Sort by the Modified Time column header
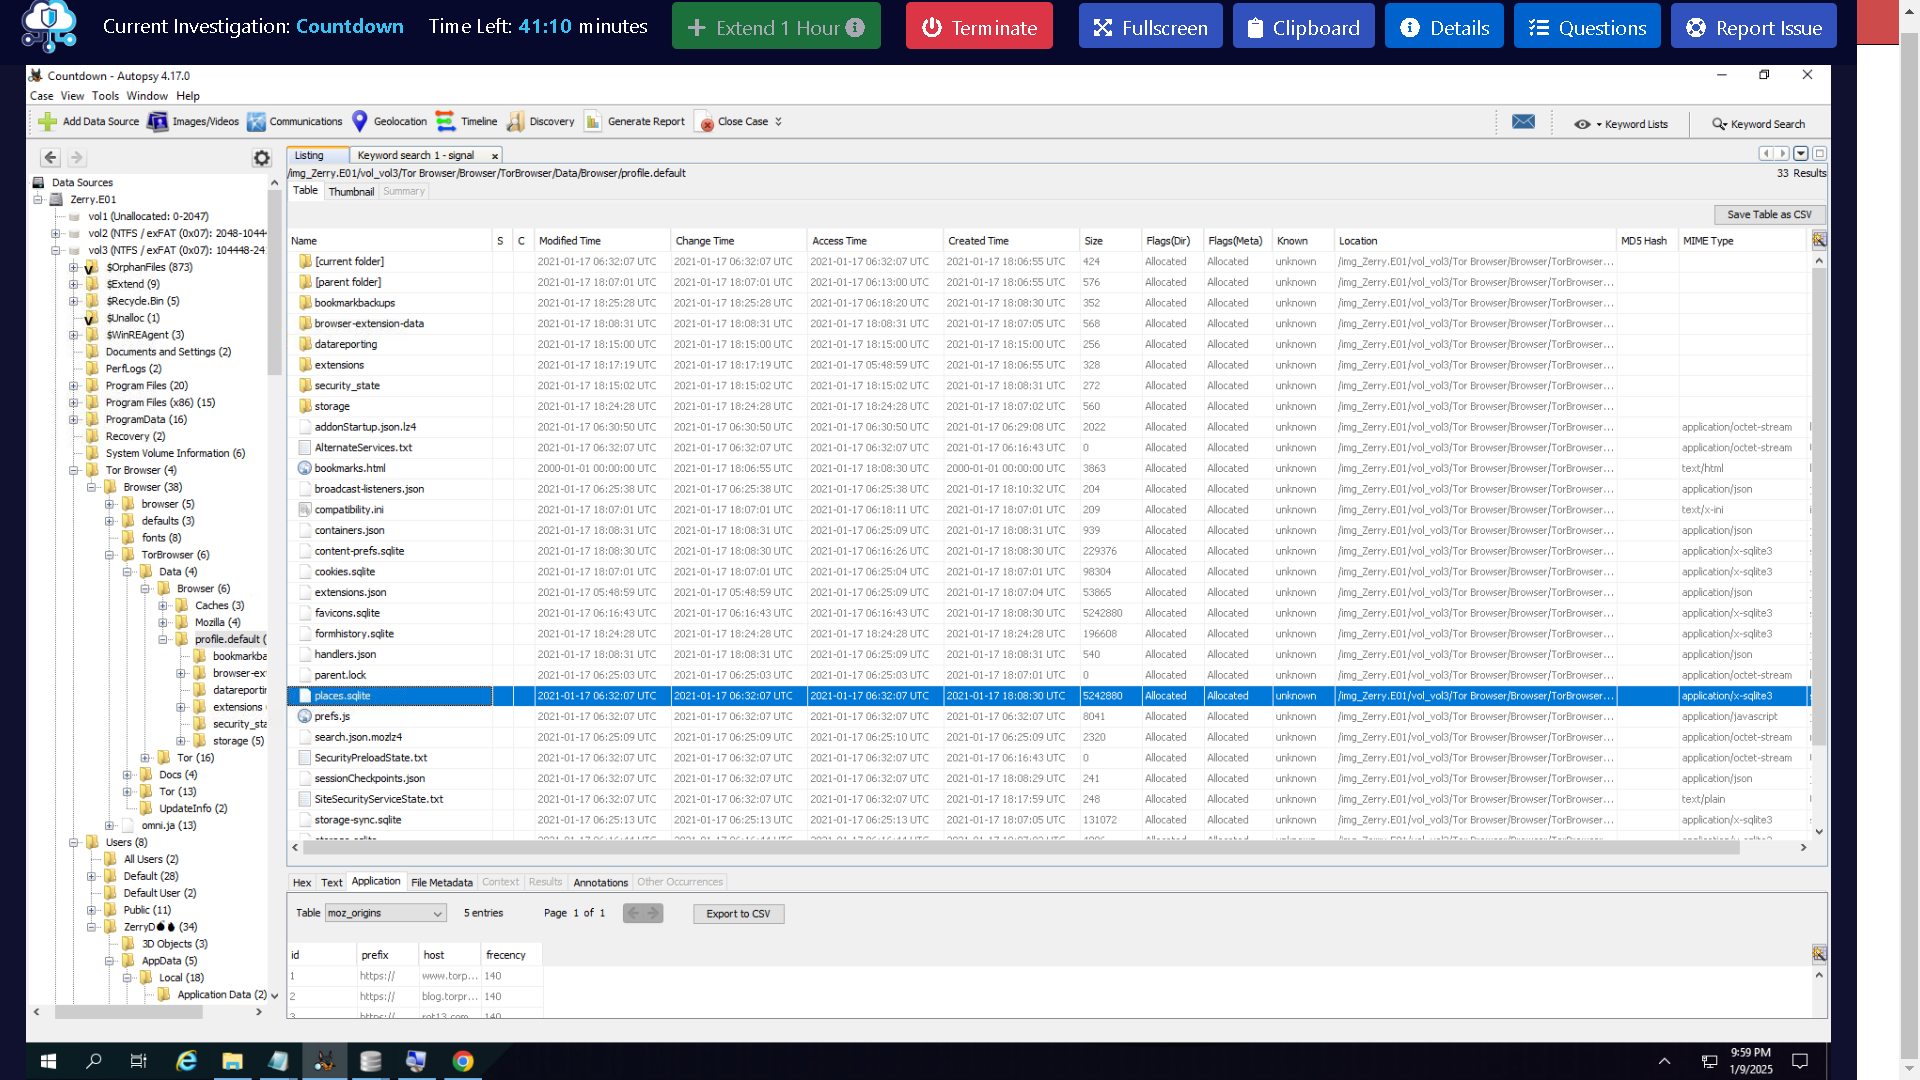The image size is (1920, 1080). click(601, 241)
